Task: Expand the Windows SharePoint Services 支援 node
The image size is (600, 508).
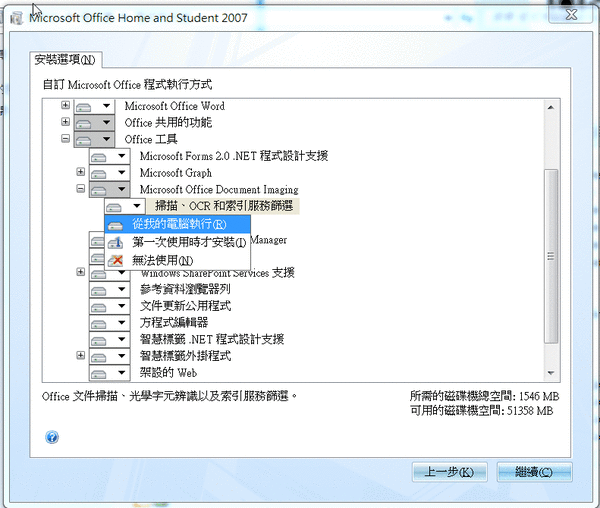Action: (x=80, y=272)
